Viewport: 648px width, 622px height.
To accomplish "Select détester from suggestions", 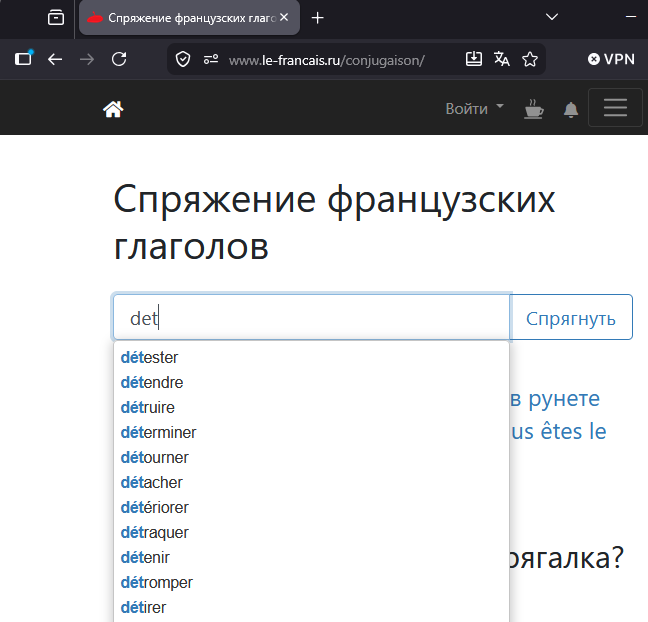I will [312, 357].
